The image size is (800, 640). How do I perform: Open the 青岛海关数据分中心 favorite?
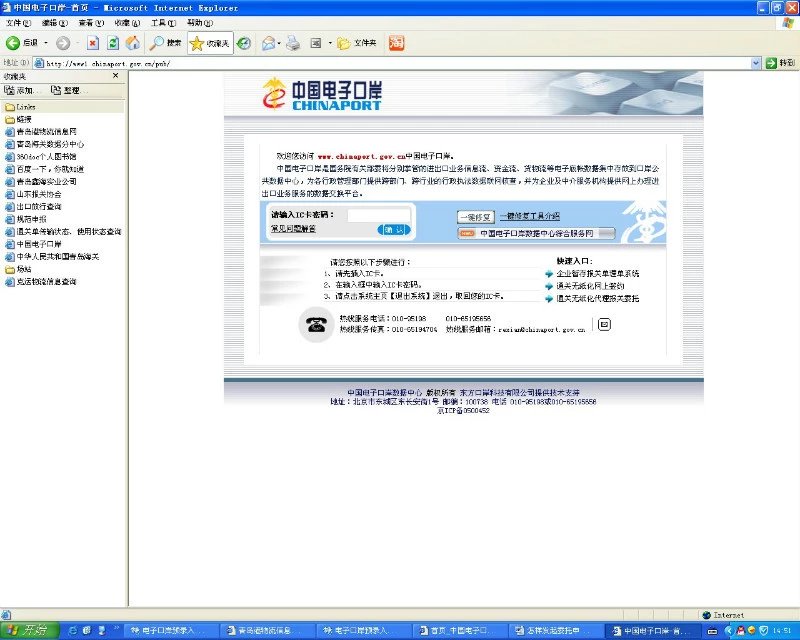[x=44, y=144]
